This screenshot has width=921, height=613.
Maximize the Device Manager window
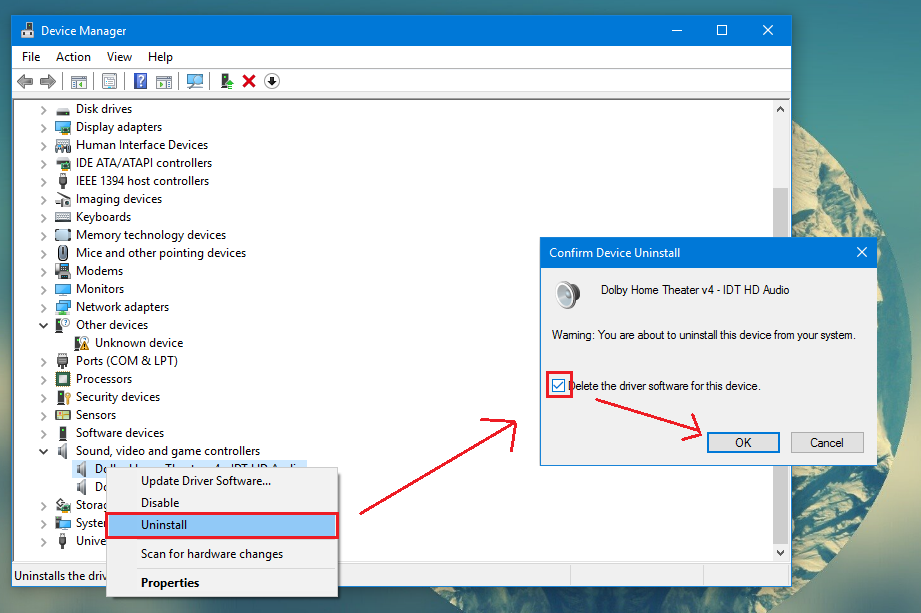(722, 31)
